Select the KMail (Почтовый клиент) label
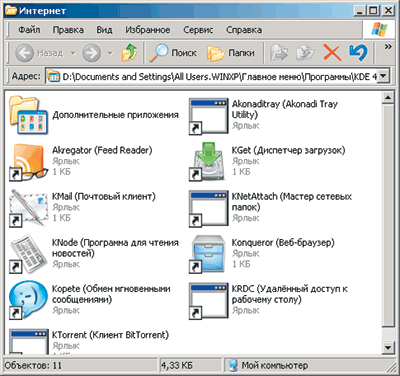The height and width of the screenshot is (376, 400). (x=104, y=196)
